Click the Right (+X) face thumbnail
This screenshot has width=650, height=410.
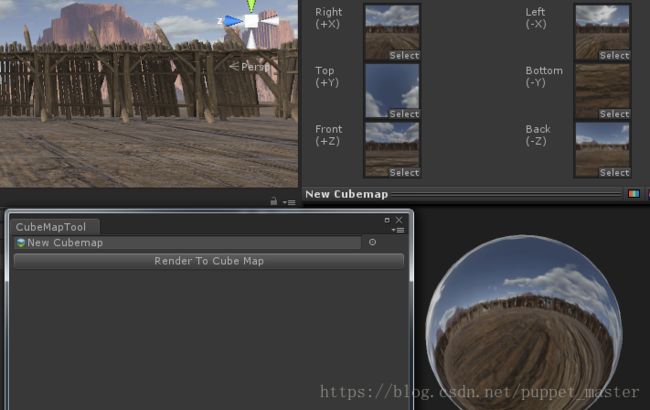point(392,32)
